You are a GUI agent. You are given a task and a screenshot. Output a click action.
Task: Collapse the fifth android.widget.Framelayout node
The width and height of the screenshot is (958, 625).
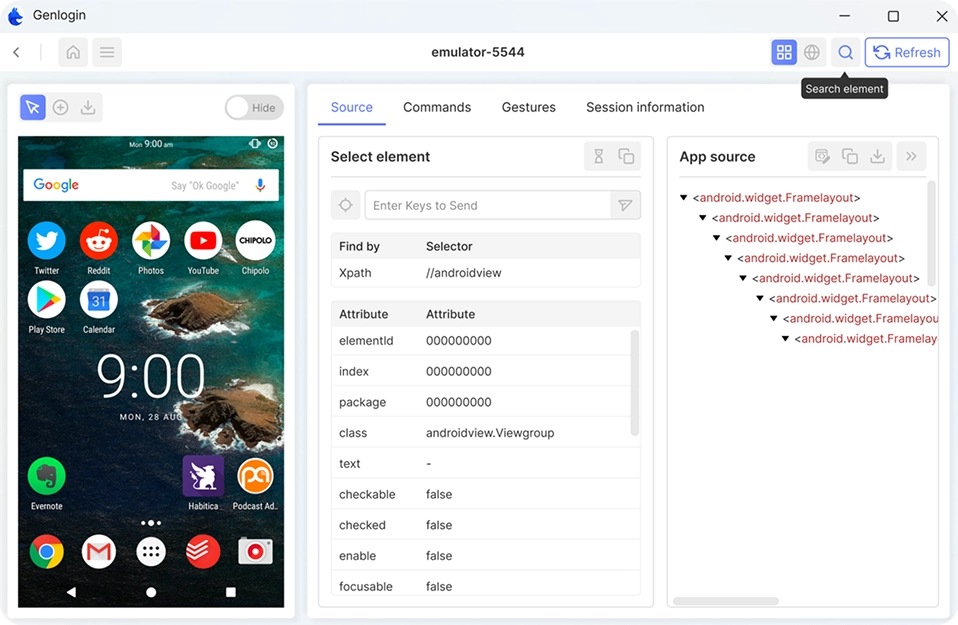click(743, 278)
